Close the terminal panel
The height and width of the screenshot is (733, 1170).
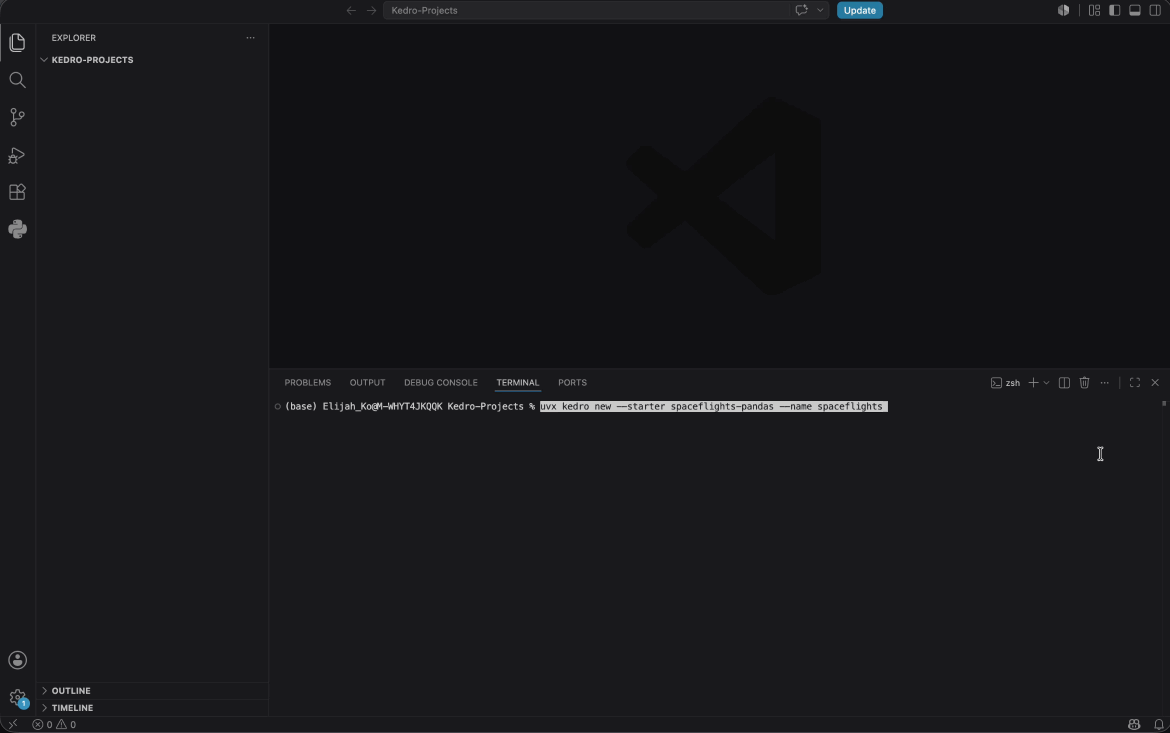[x=1155, y=383]
